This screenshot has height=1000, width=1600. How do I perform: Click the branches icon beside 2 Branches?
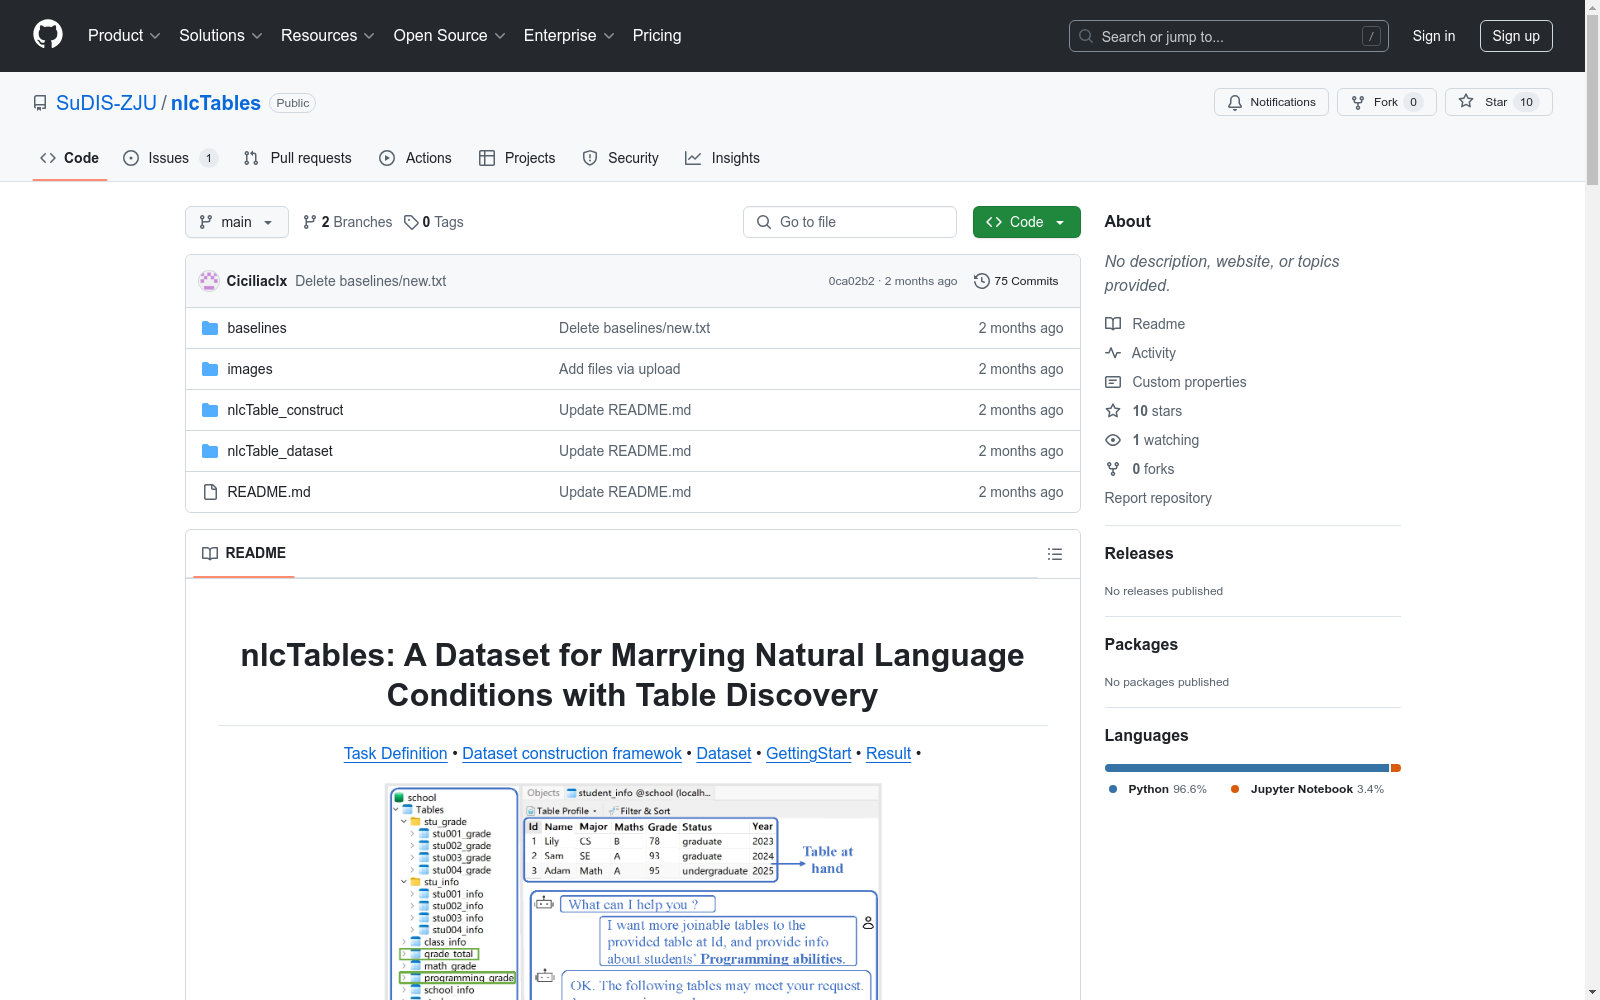click(310, 222)
